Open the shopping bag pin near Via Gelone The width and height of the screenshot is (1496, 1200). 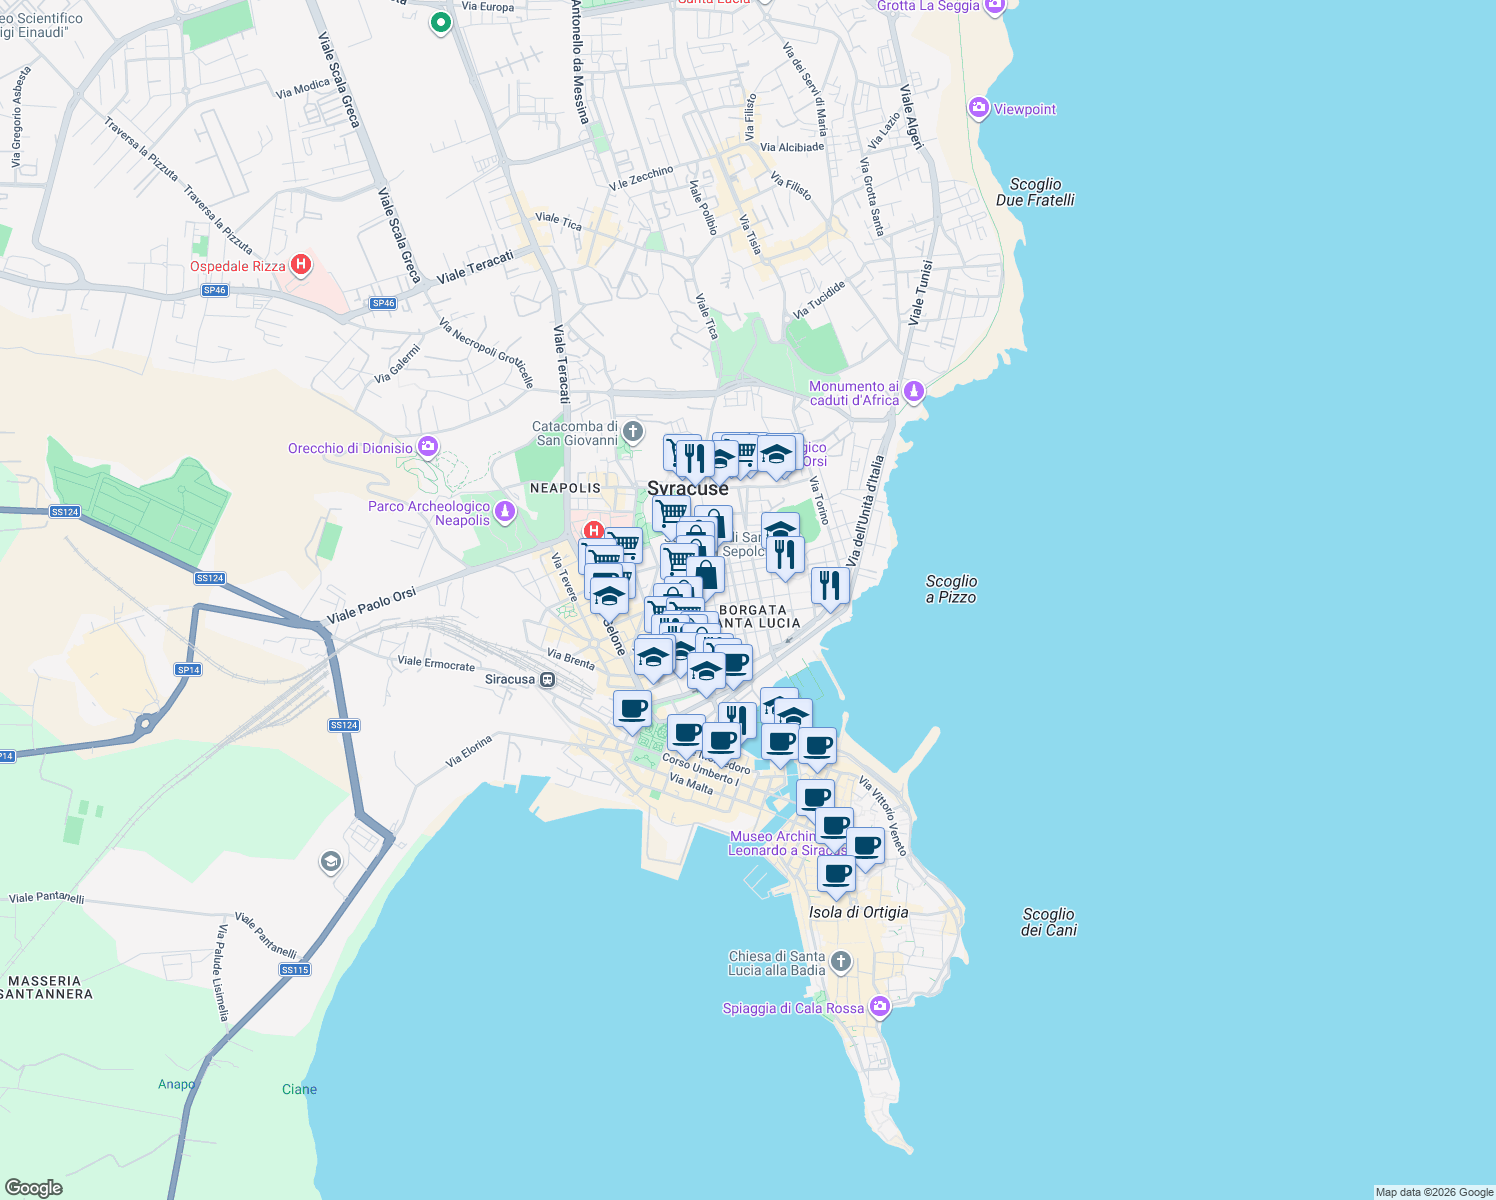(x=705, y=573)
